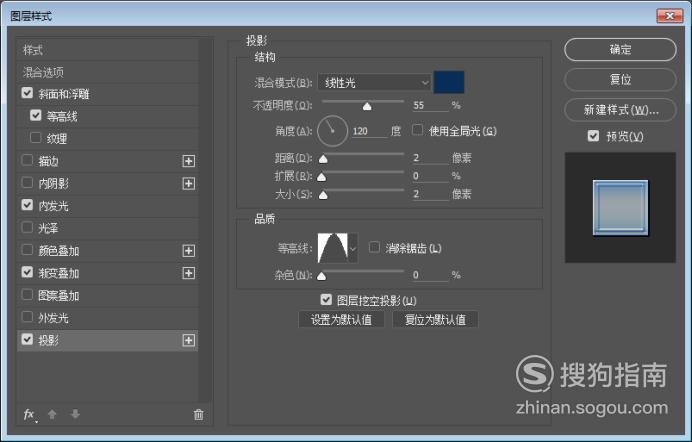This screenshot has height=442, width=692.
Task: Enable the 外发光 checkbox
Action: [27, 317]
